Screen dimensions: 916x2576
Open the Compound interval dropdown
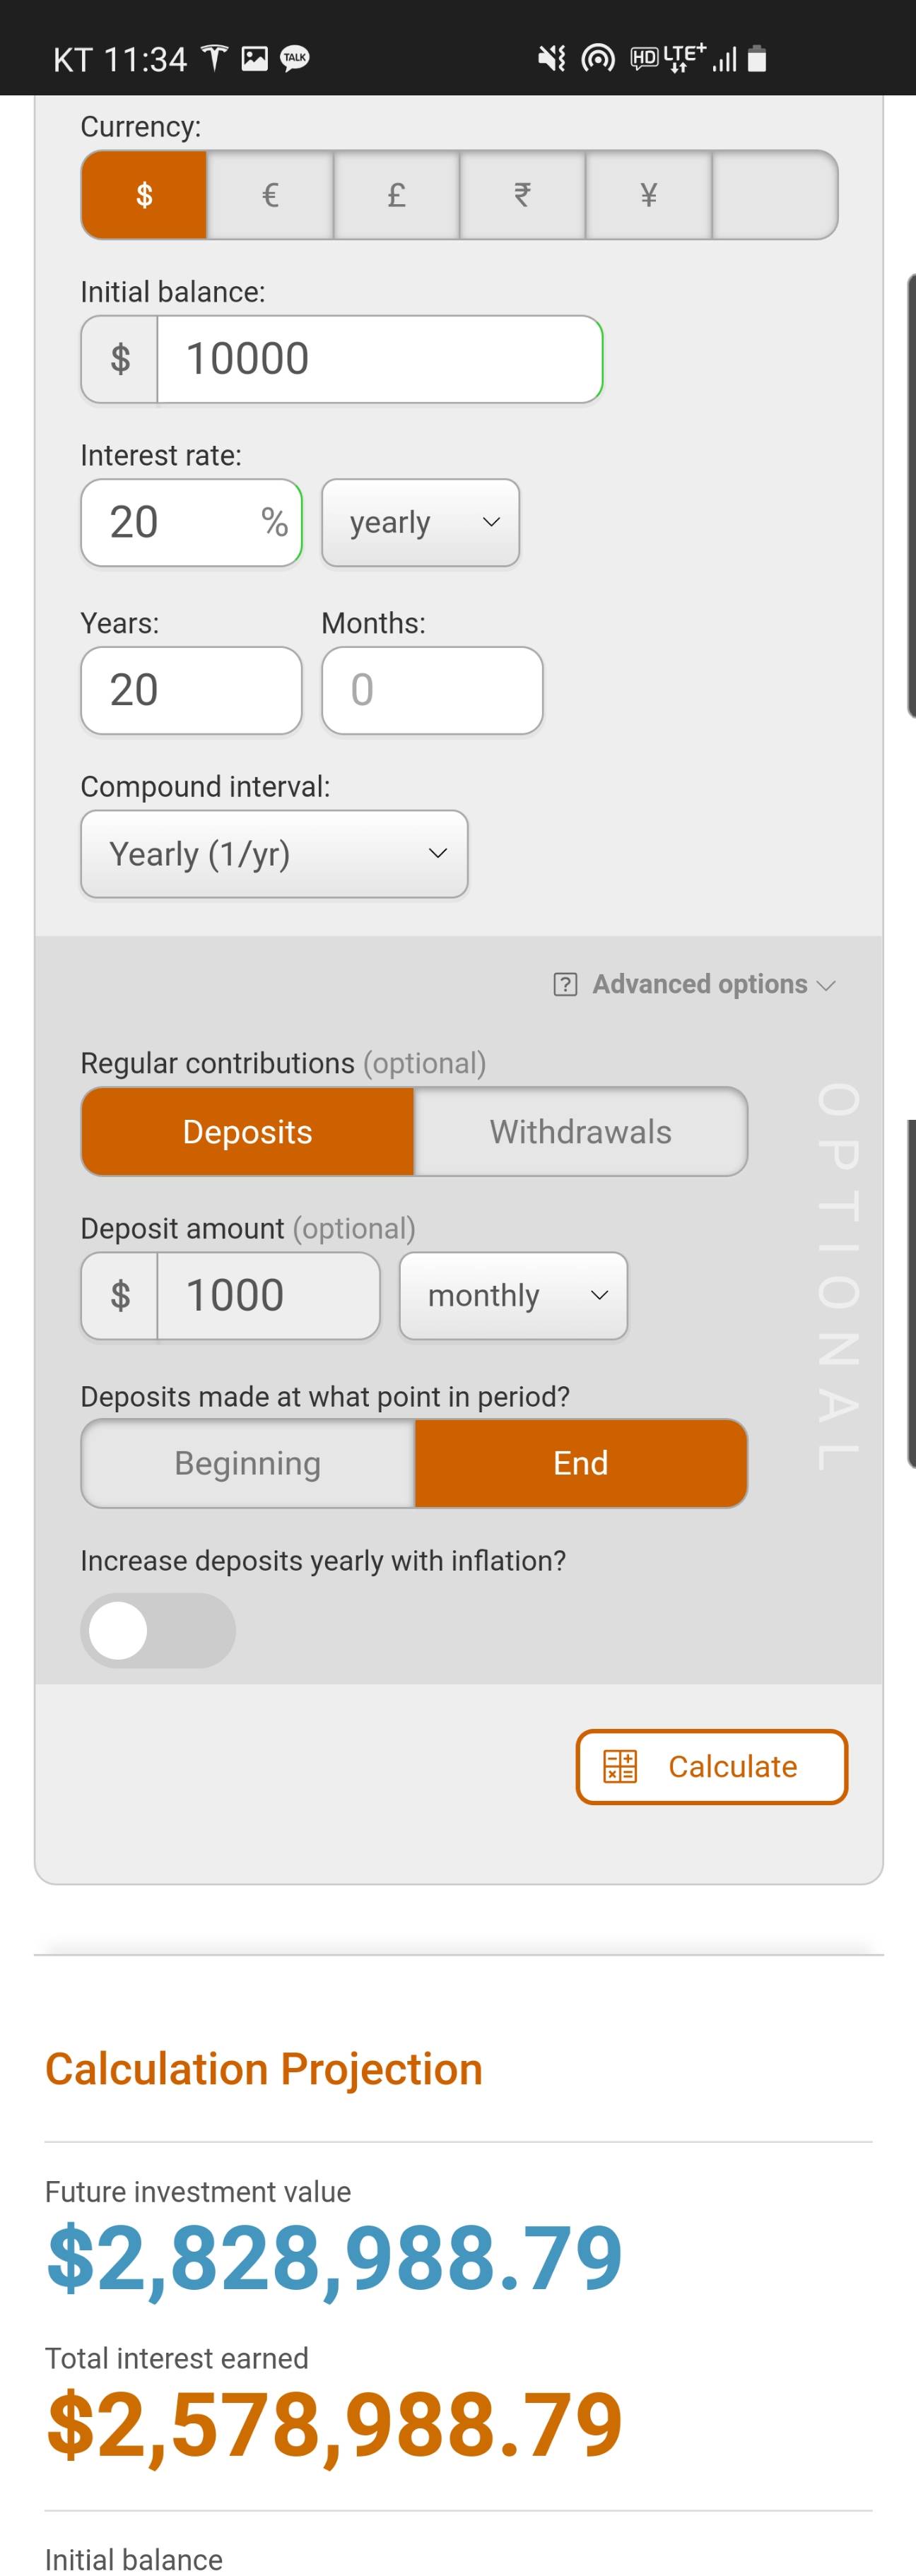(274, 854)
